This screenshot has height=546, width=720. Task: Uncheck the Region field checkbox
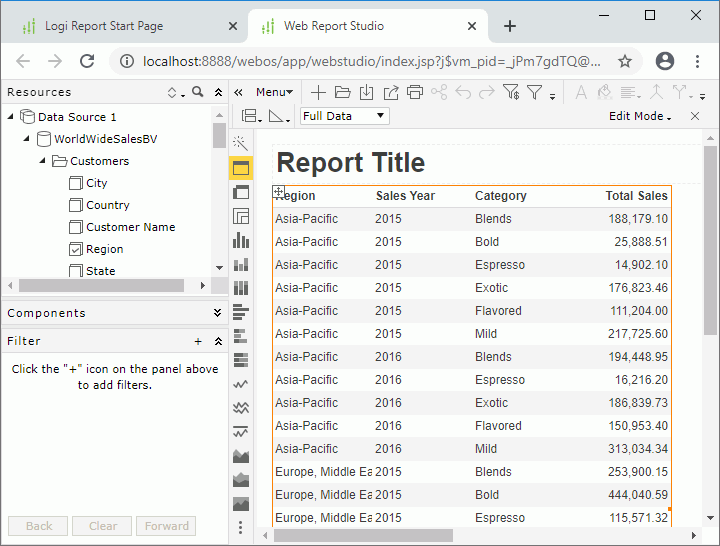[x=76, y=249]
